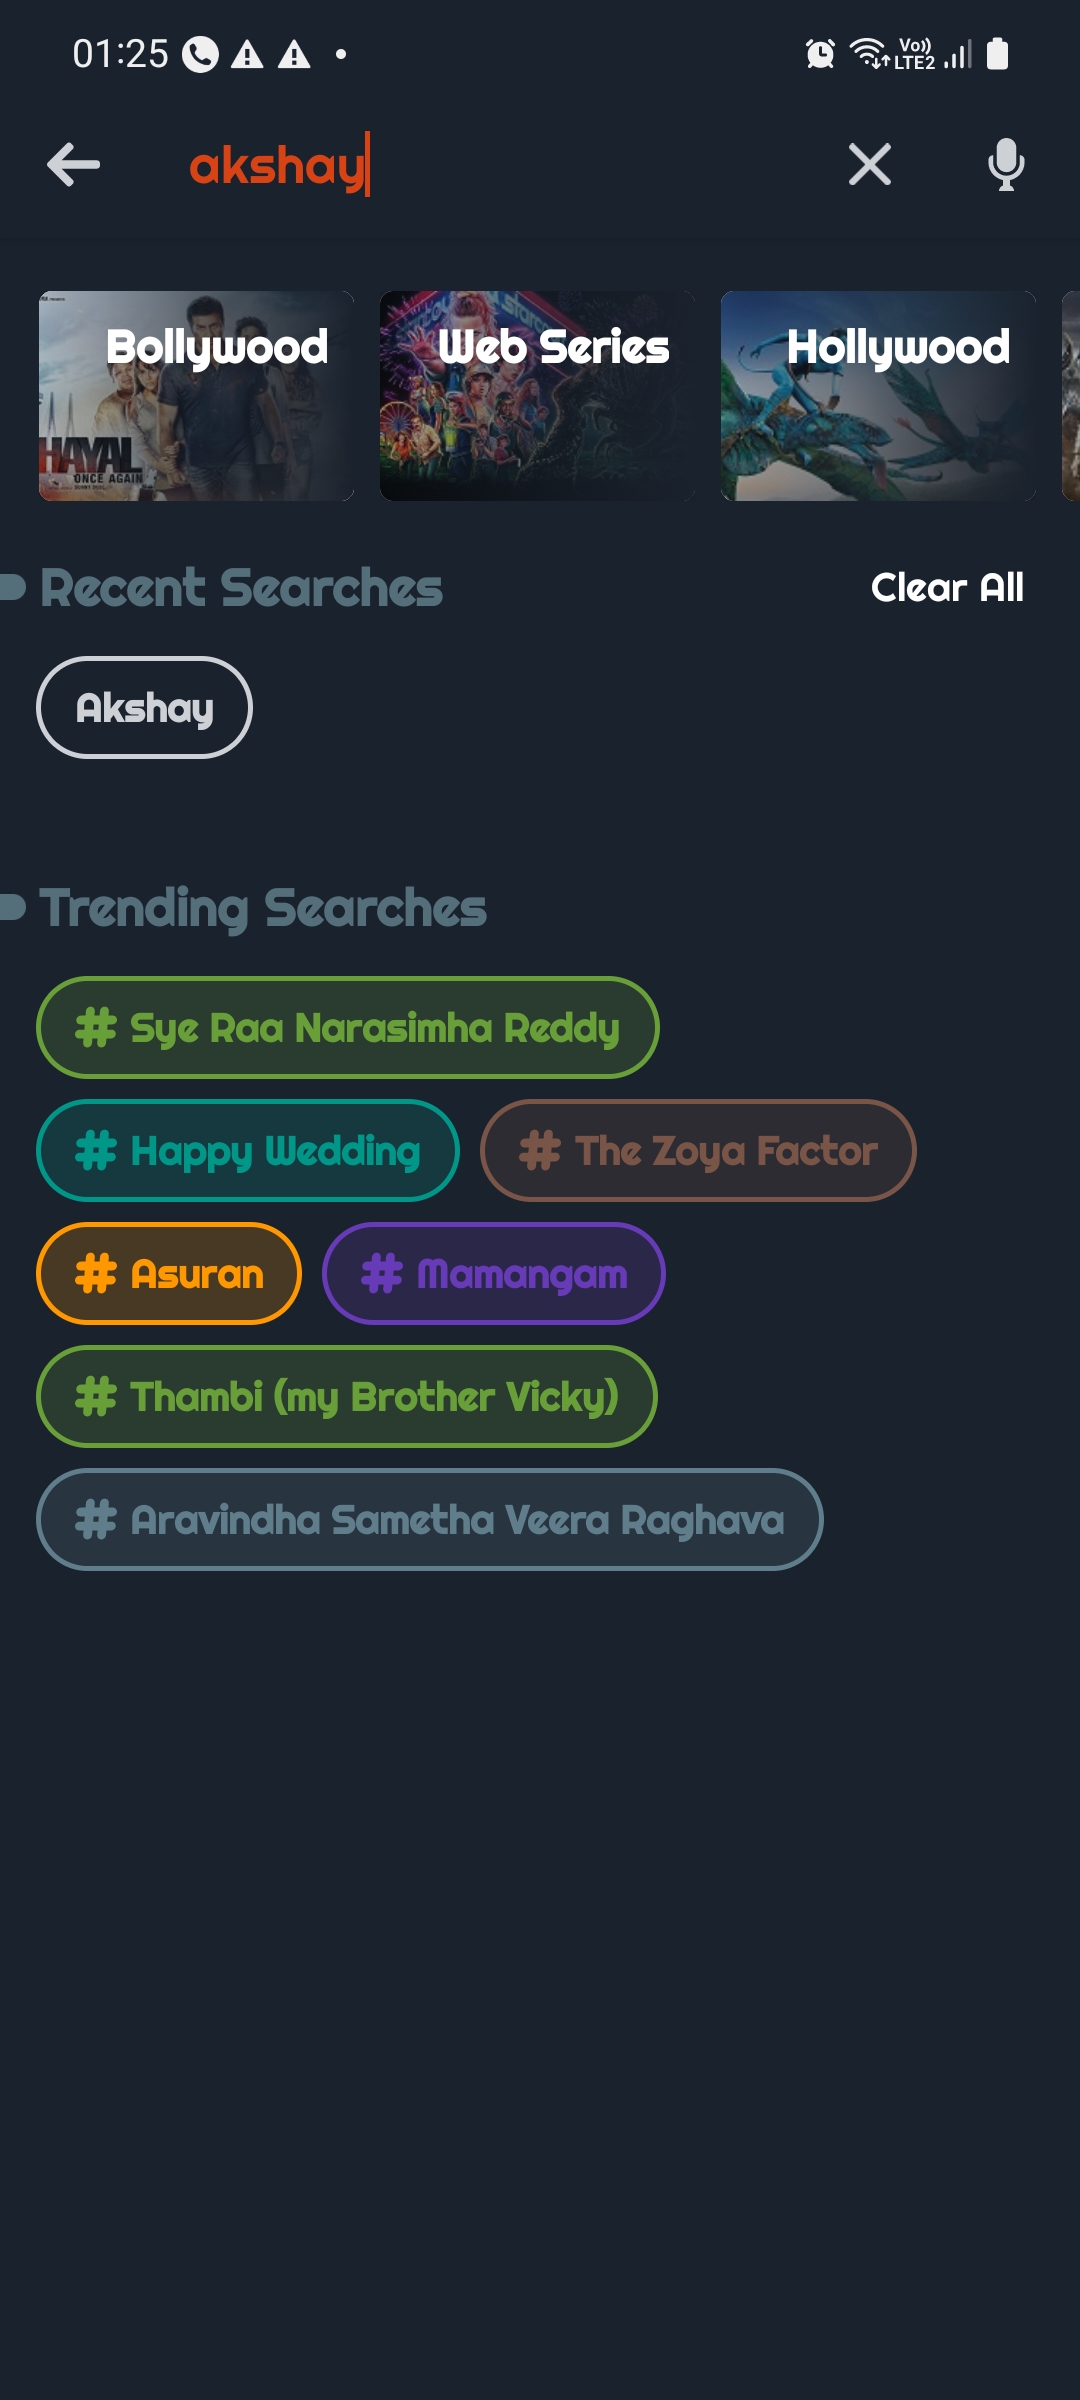Open the Bollywood category card
Screen dimensions: 1080x2400
tap(197, 394)
